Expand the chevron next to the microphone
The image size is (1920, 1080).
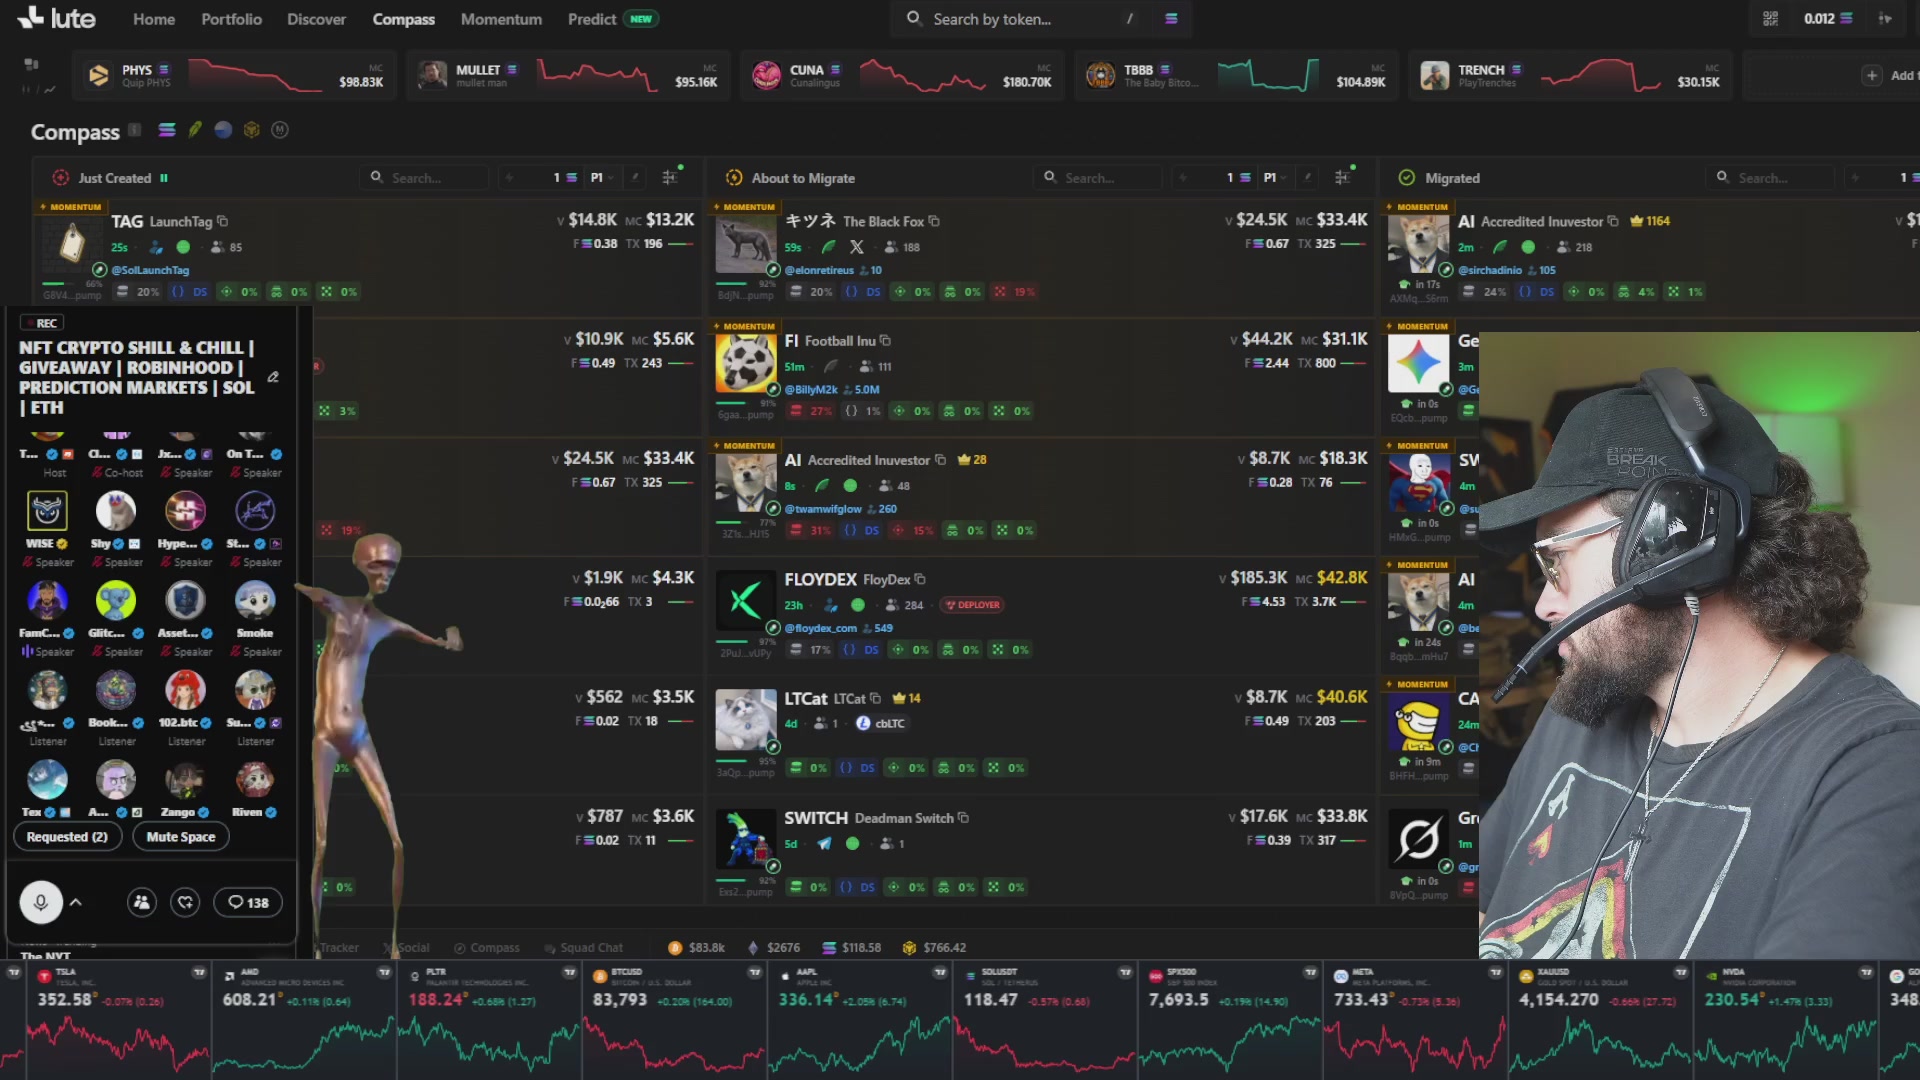[76, 902]
